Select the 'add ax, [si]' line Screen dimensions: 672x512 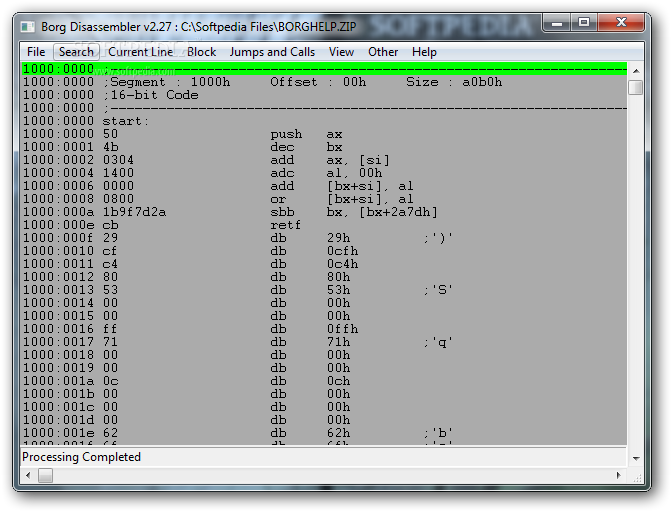[324, 160]
